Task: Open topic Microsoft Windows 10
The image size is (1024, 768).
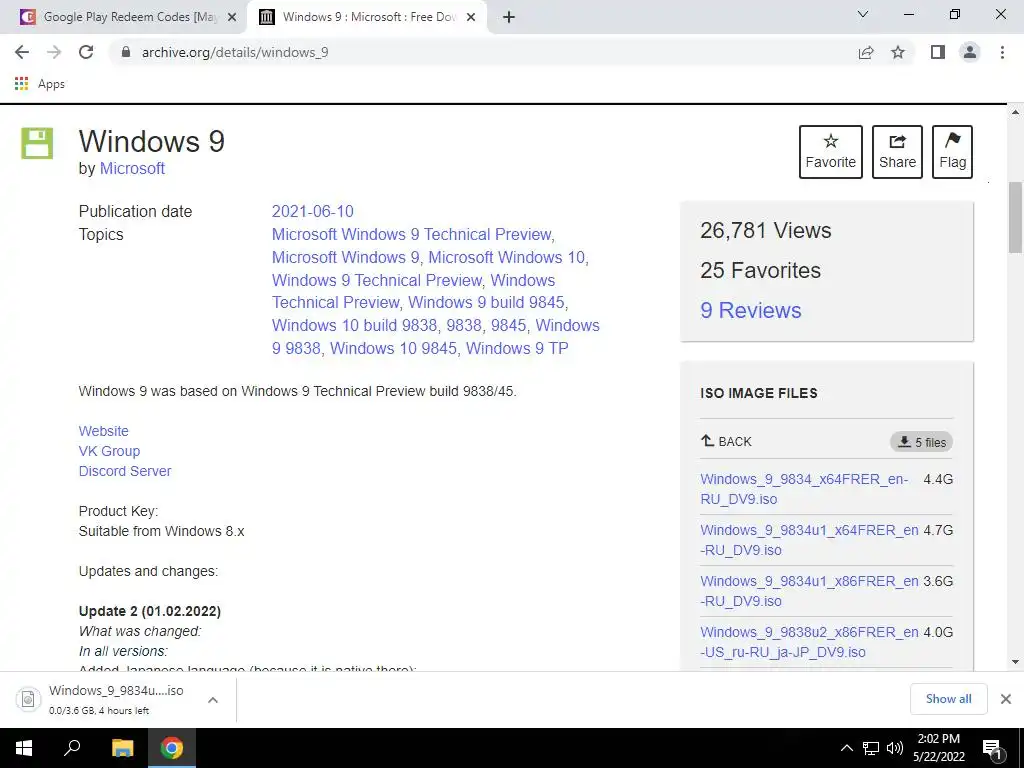Action: tap(507, 257)
